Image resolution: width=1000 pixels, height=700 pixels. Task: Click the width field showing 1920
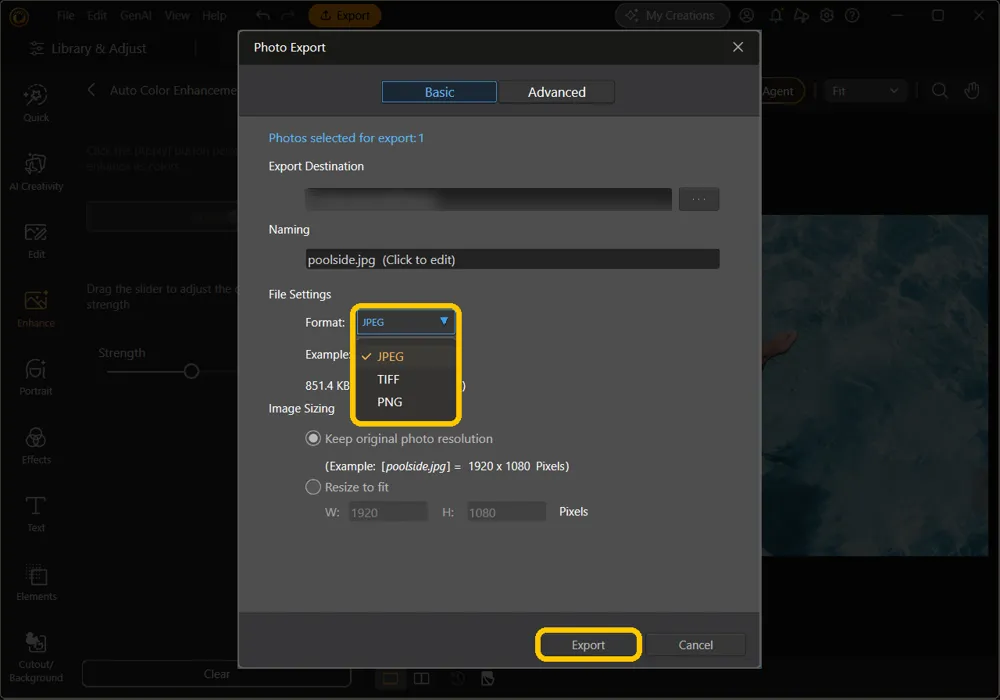[x=388, y=512]
